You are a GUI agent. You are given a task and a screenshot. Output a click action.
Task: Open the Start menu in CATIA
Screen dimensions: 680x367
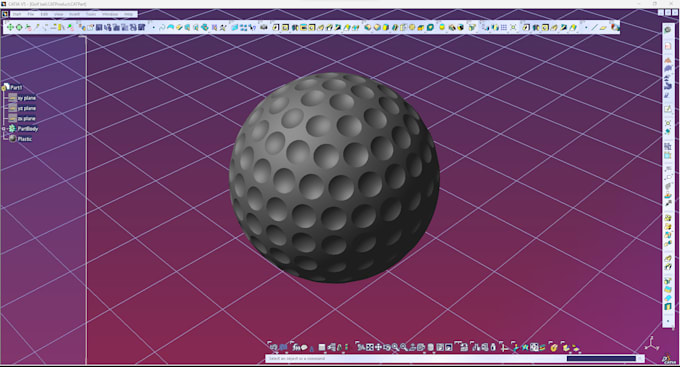[16, 14]
